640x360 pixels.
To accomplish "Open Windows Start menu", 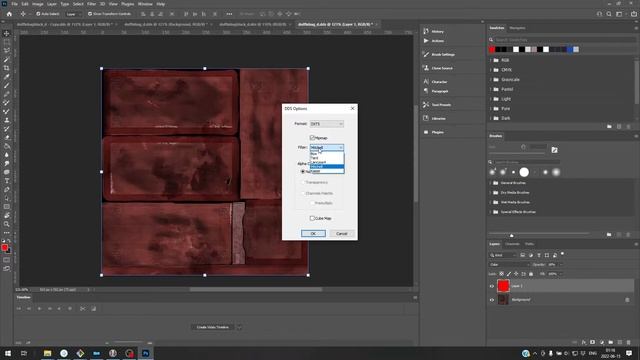I will click(x=8, y=353).
